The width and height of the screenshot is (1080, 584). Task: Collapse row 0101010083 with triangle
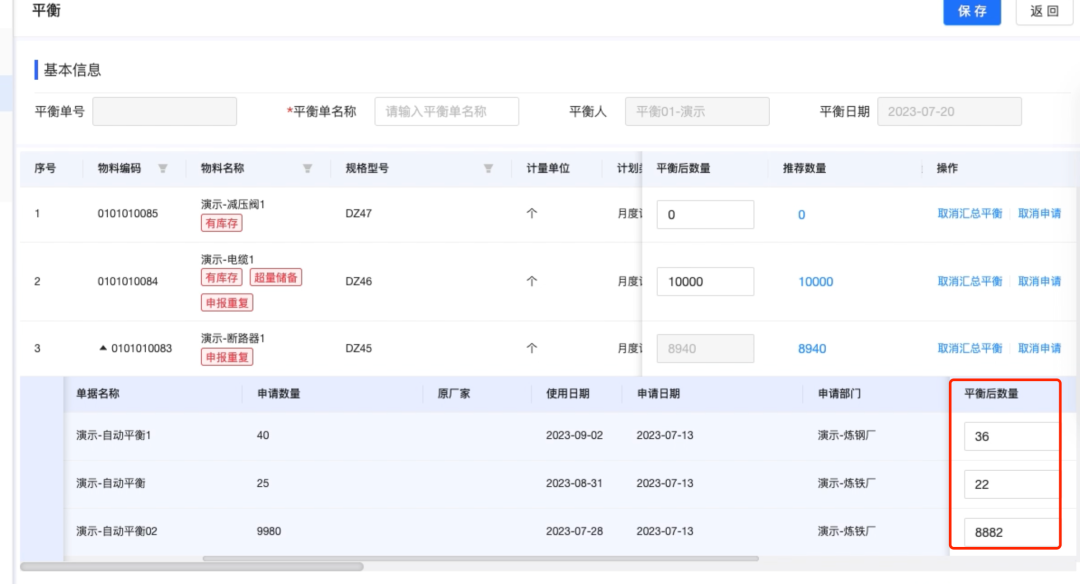click(x=103, y=348)
